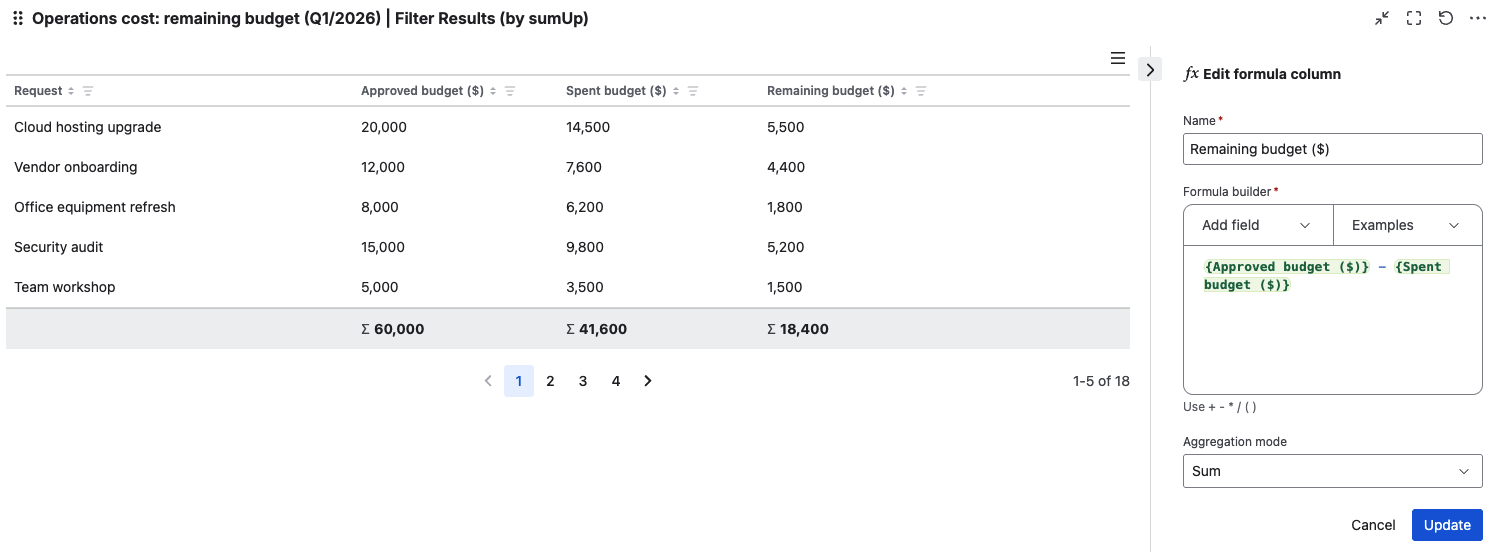Select the Cloud hosting upgrade row
1506x552 pixels.
[568, 127]
